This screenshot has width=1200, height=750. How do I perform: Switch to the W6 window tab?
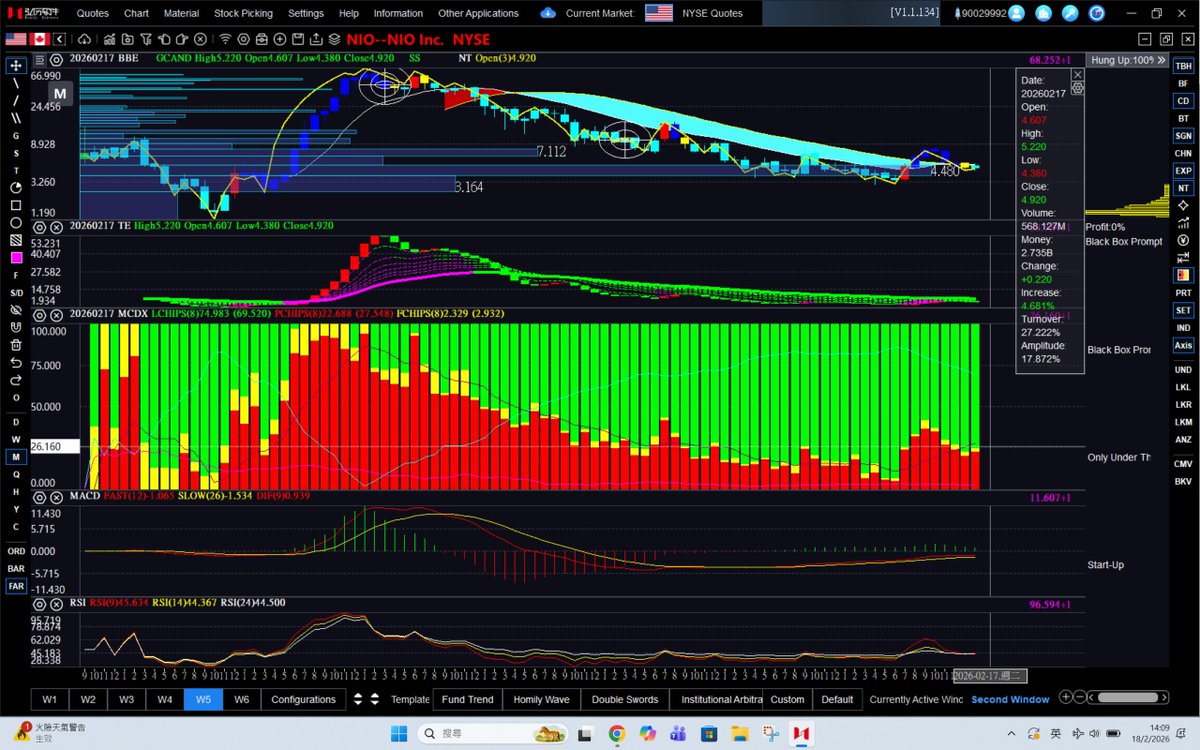coord(241,699)
